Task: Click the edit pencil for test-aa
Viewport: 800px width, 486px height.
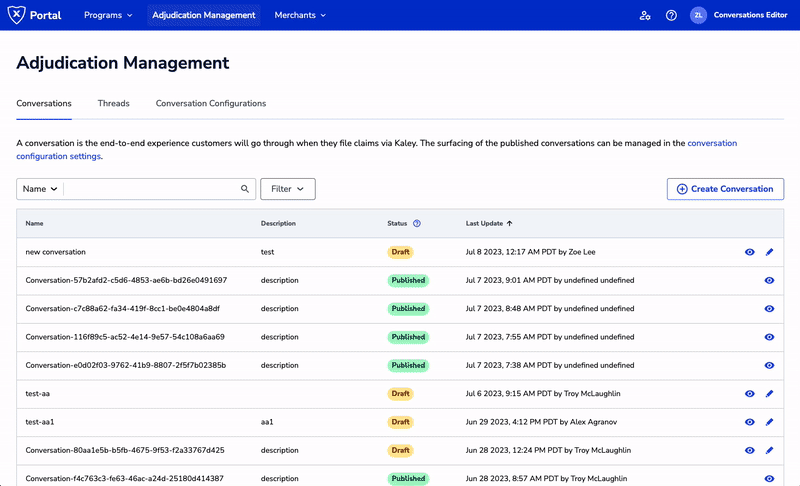Action: (769, 394)
